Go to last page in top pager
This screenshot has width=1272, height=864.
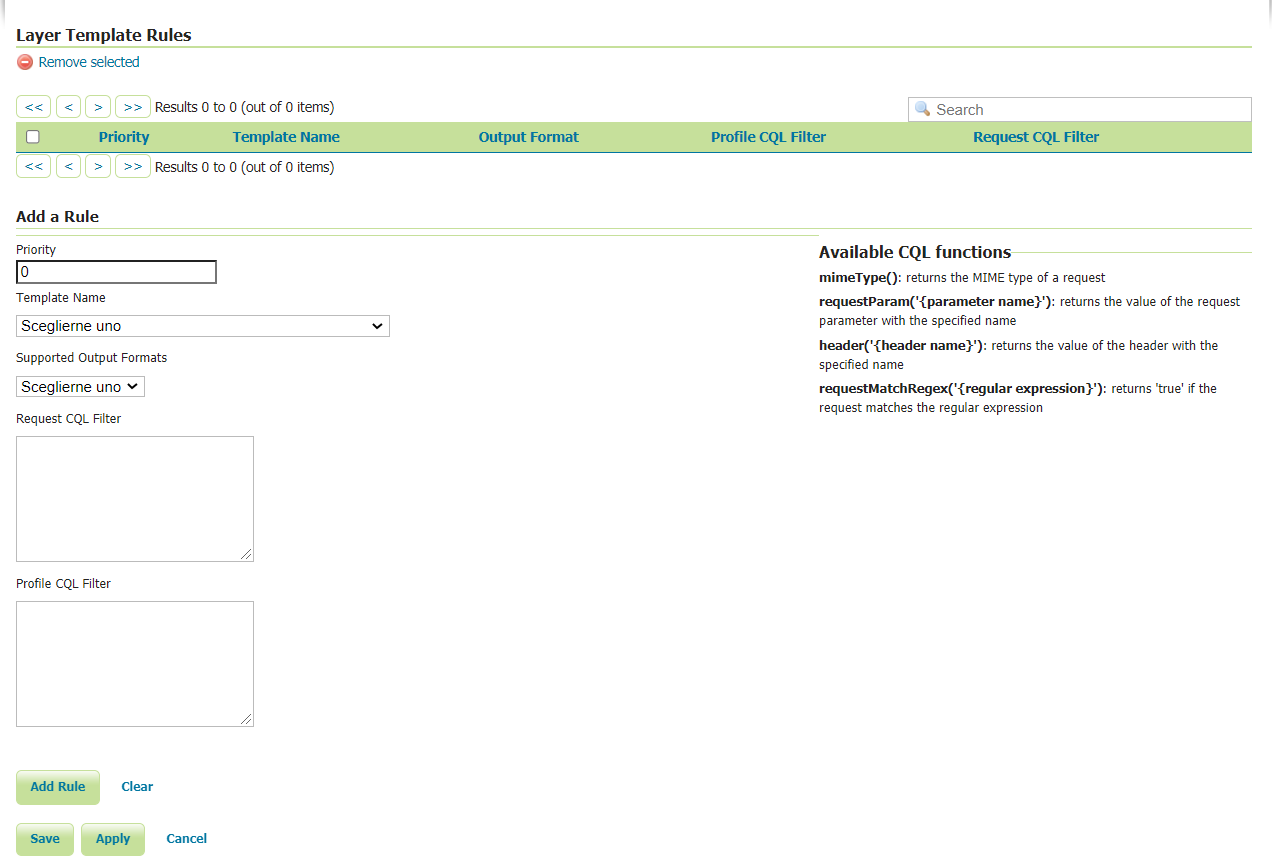click(132, 107)
